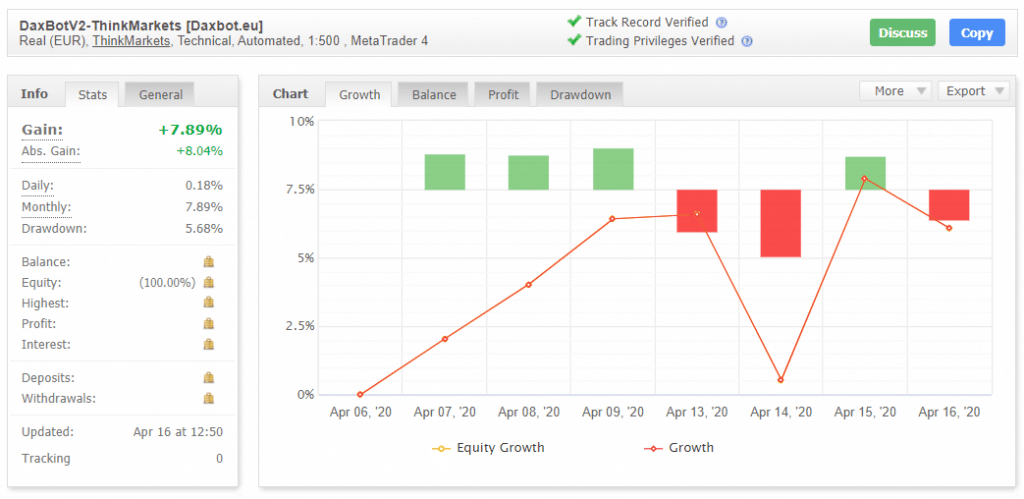Click the blue Copy button
1024x499 pixels.
pos(976,33)
